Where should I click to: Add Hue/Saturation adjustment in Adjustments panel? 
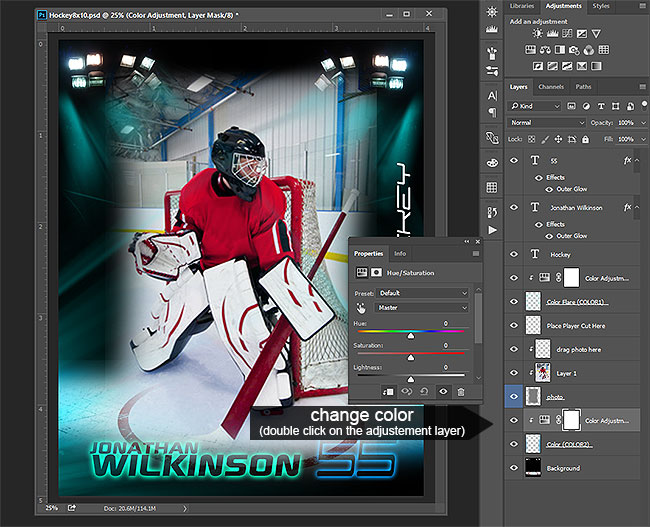531,50
